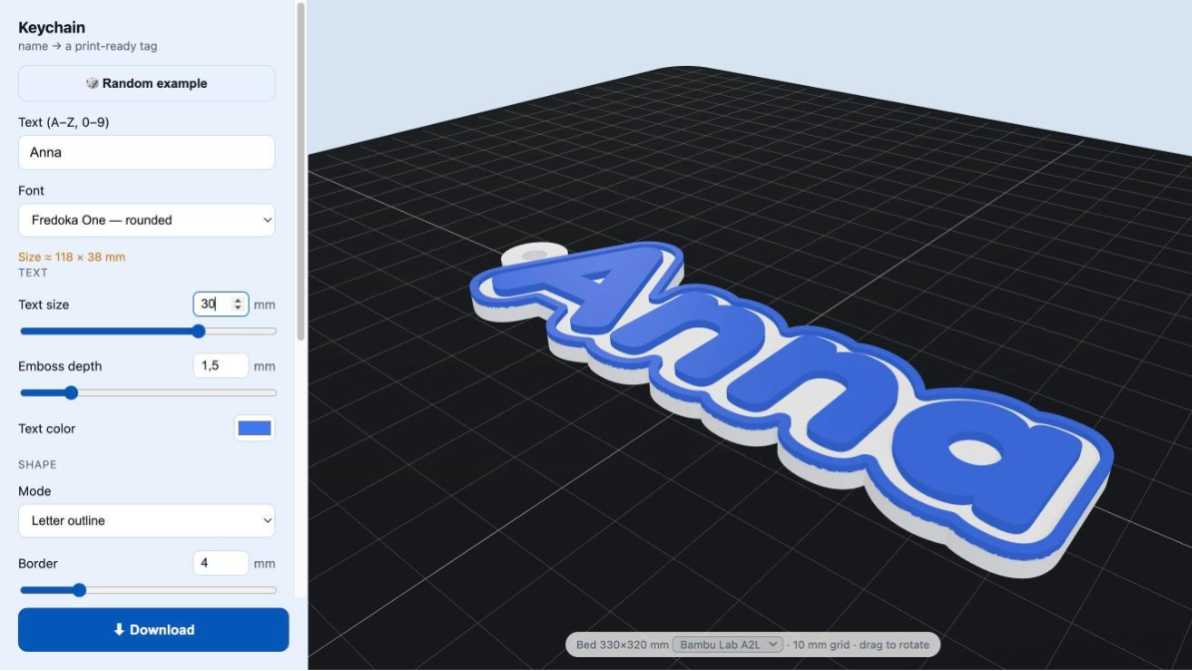
Task: Click the Download button
Action: (154, 629)
